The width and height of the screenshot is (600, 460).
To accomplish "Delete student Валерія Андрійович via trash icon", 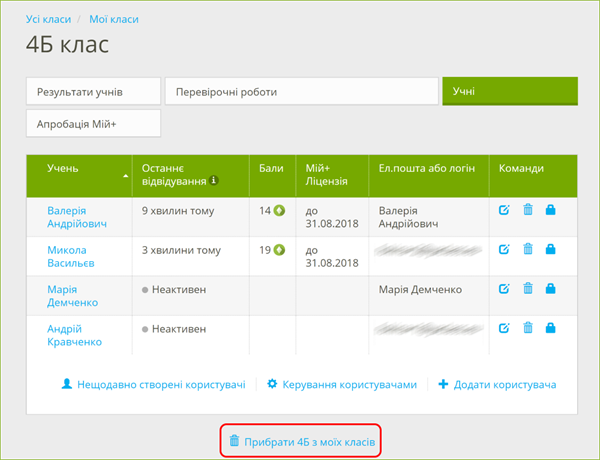I will click(x=528, y=210).
